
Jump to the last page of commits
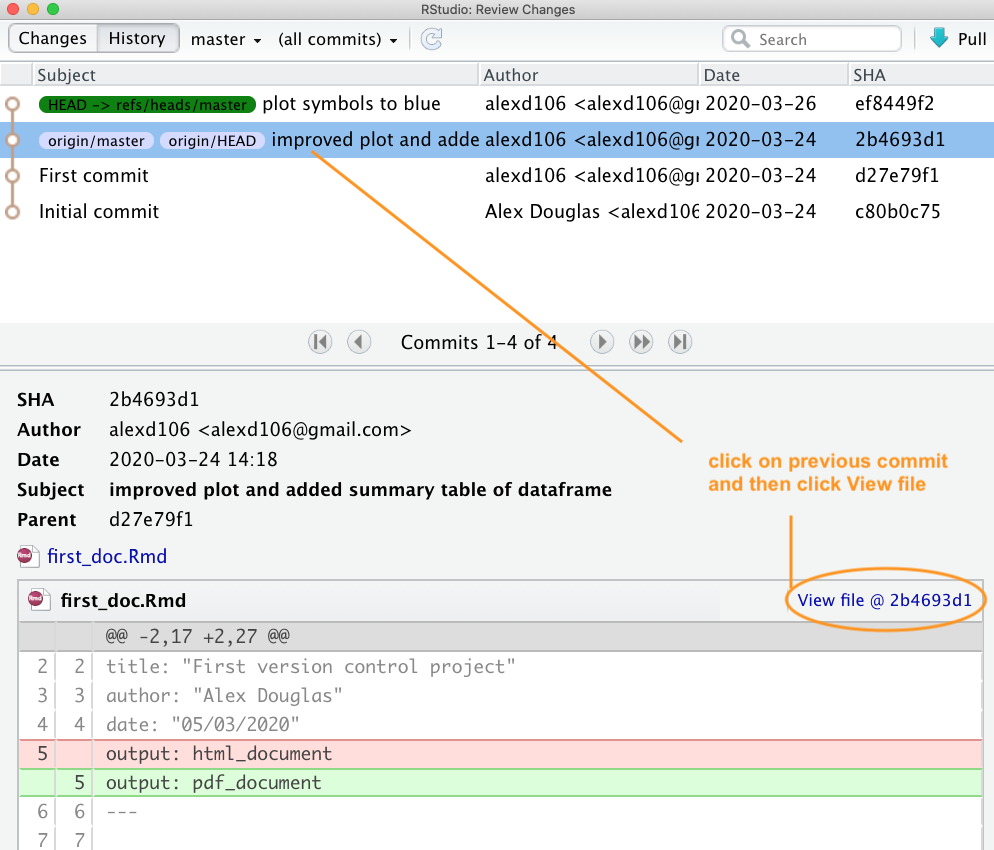coord(680,342)
